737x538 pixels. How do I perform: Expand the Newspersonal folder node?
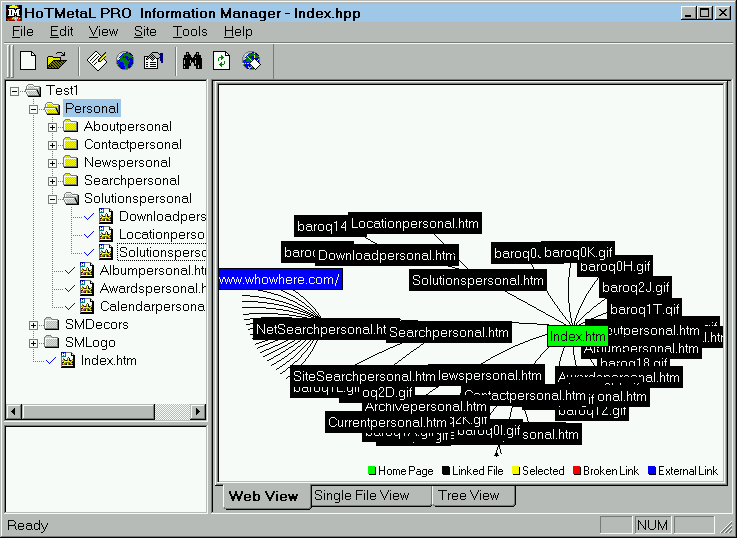point(52,163)
